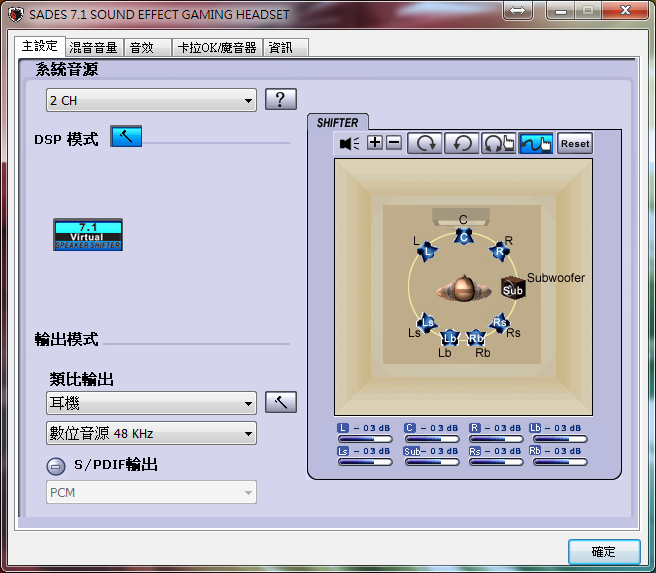This screenshot has height=573, width=656.
Task: Adjust the R channel volume slider
Action: tap(496, 439)
